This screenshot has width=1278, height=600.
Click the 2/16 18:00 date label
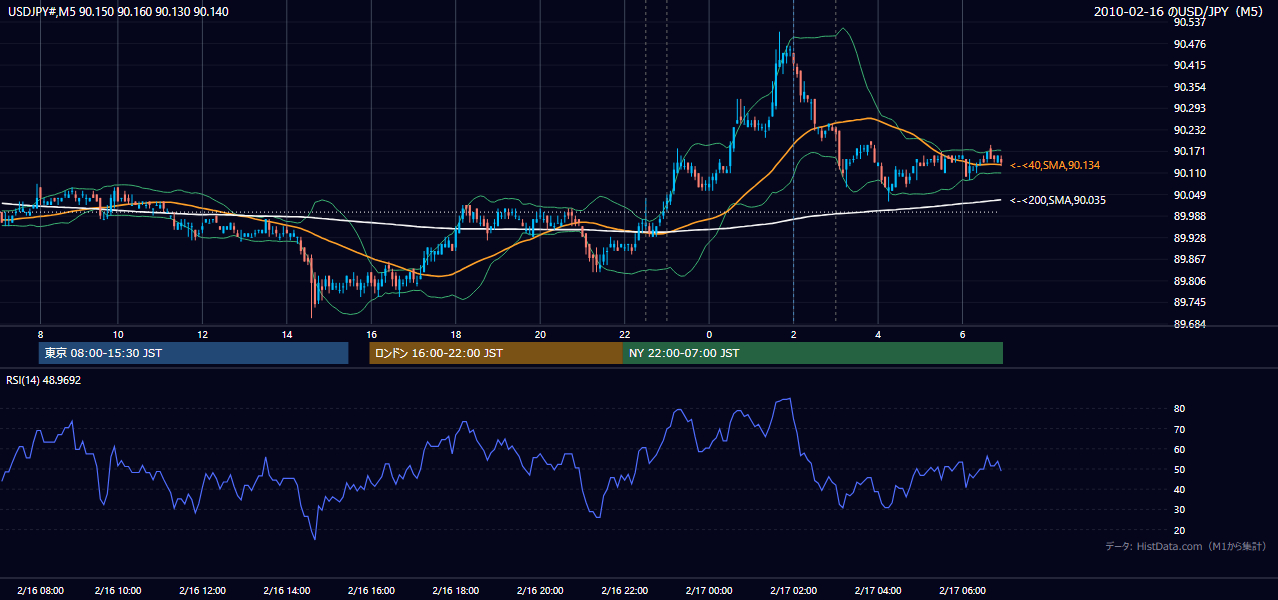point(455,590)
